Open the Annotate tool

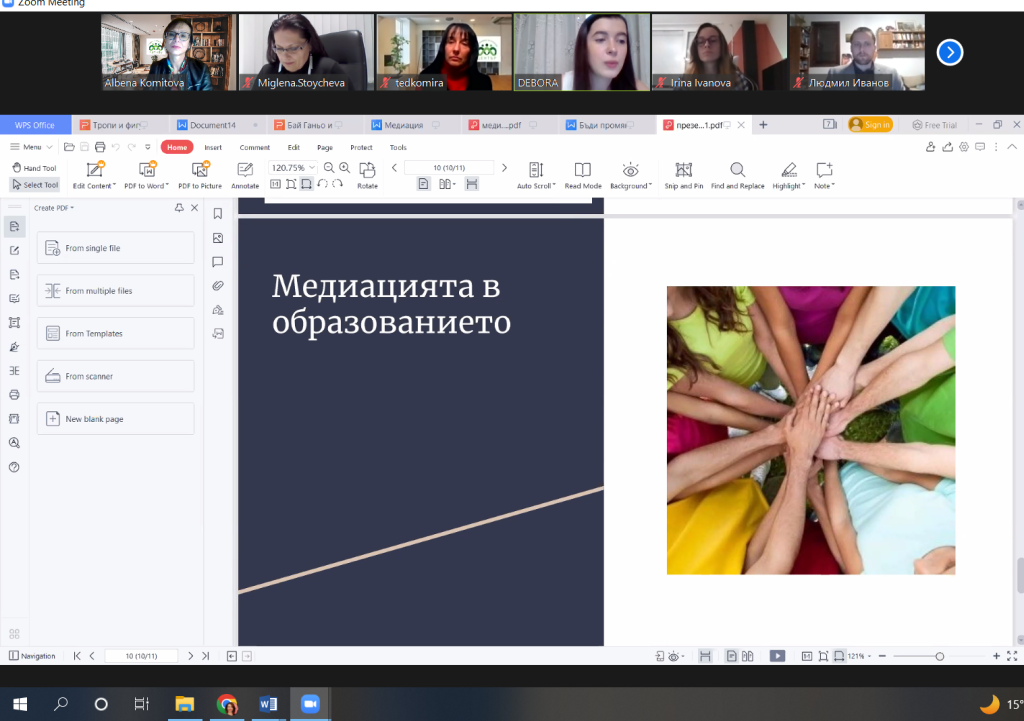(245, 176)
